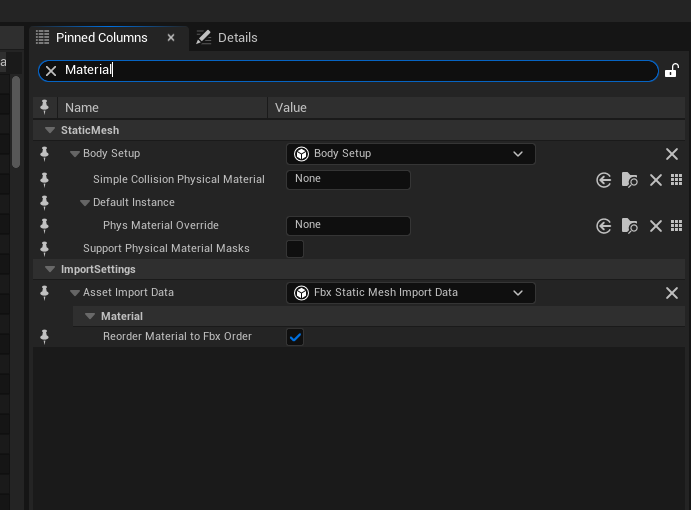691x510 pixels.
Task: Open the Body Setup dropdown
Action: click(x=410, y=154)
